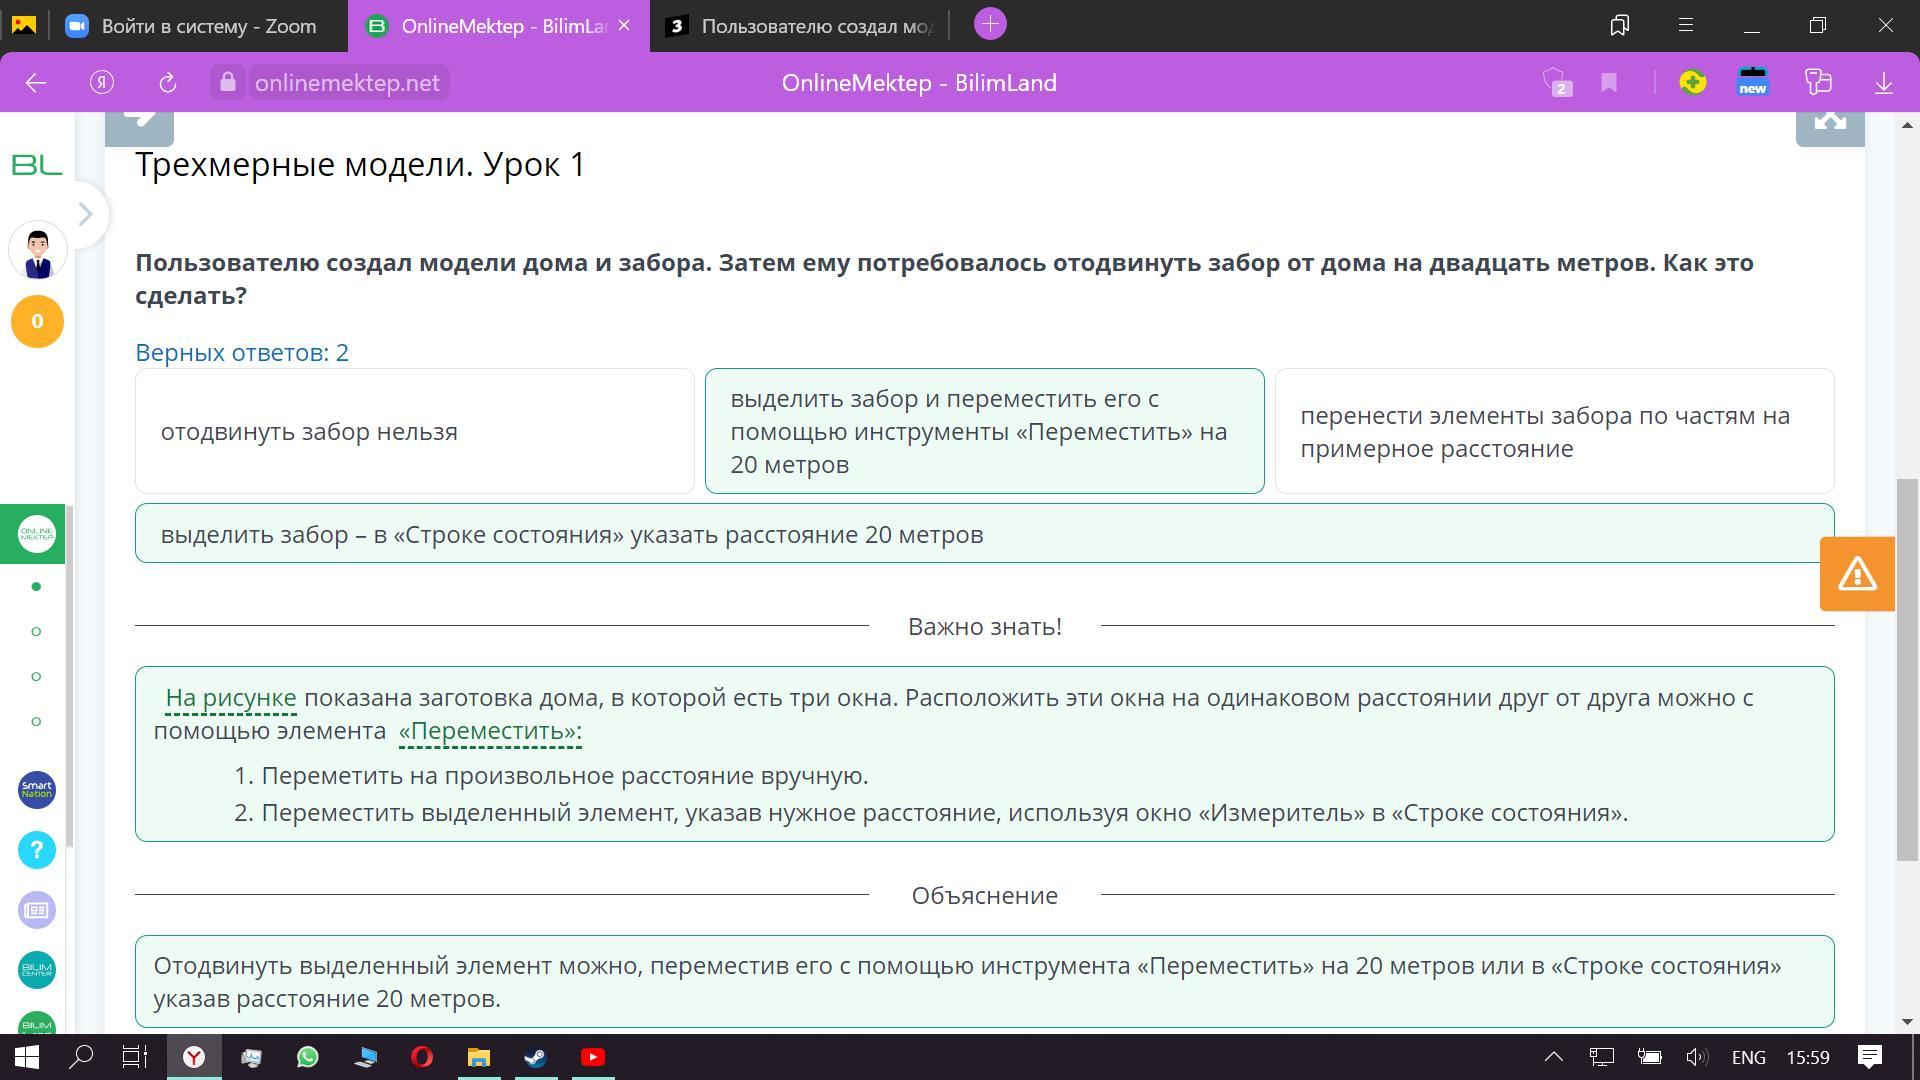This screenshot has width=1920, height=1080.
Task: Select answer «перенести элементы забора по частям»
Action: tap(1554, 431)
